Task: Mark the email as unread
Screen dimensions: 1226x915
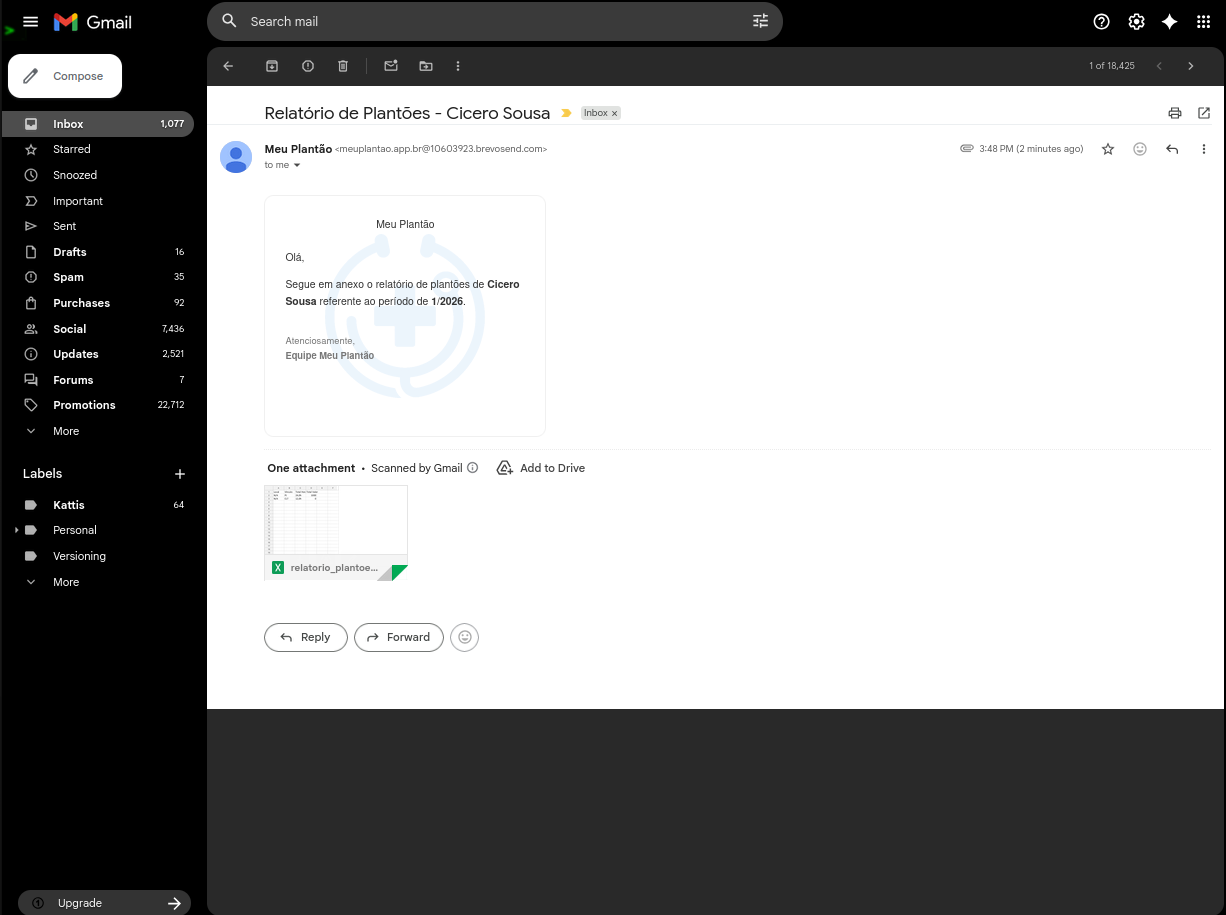Action: coord(390,66)
